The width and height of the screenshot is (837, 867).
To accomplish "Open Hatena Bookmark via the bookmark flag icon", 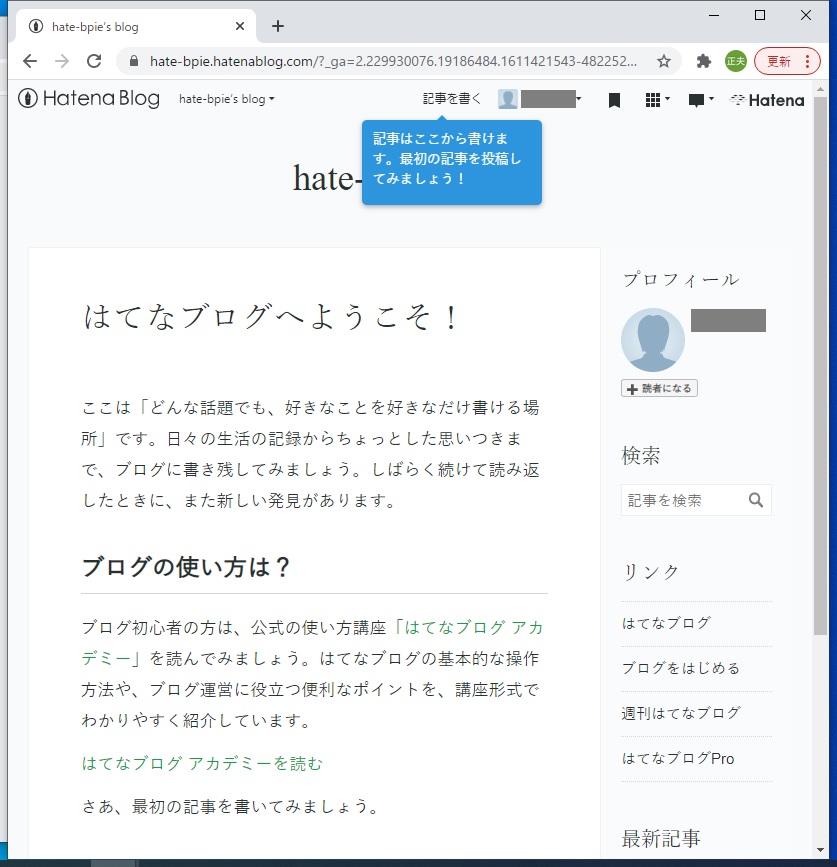I will click(x=614, y=100).
